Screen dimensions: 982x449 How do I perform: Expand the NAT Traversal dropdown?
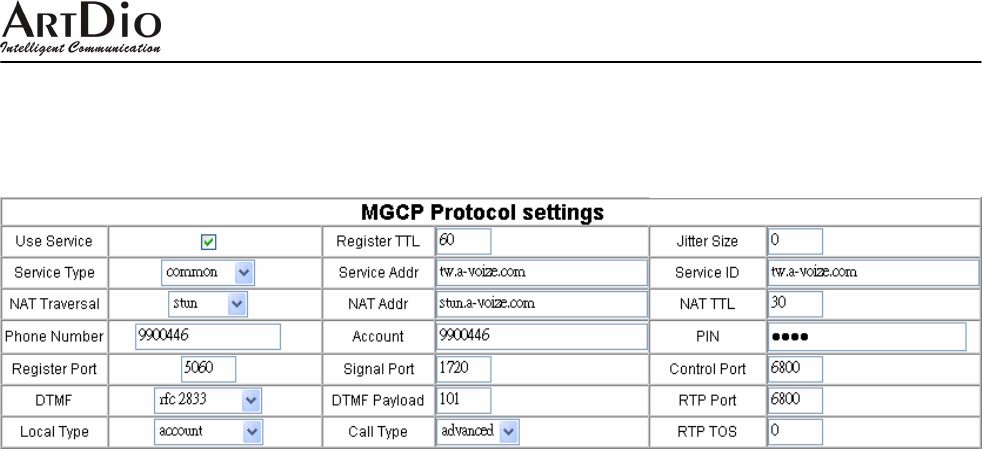208,304
